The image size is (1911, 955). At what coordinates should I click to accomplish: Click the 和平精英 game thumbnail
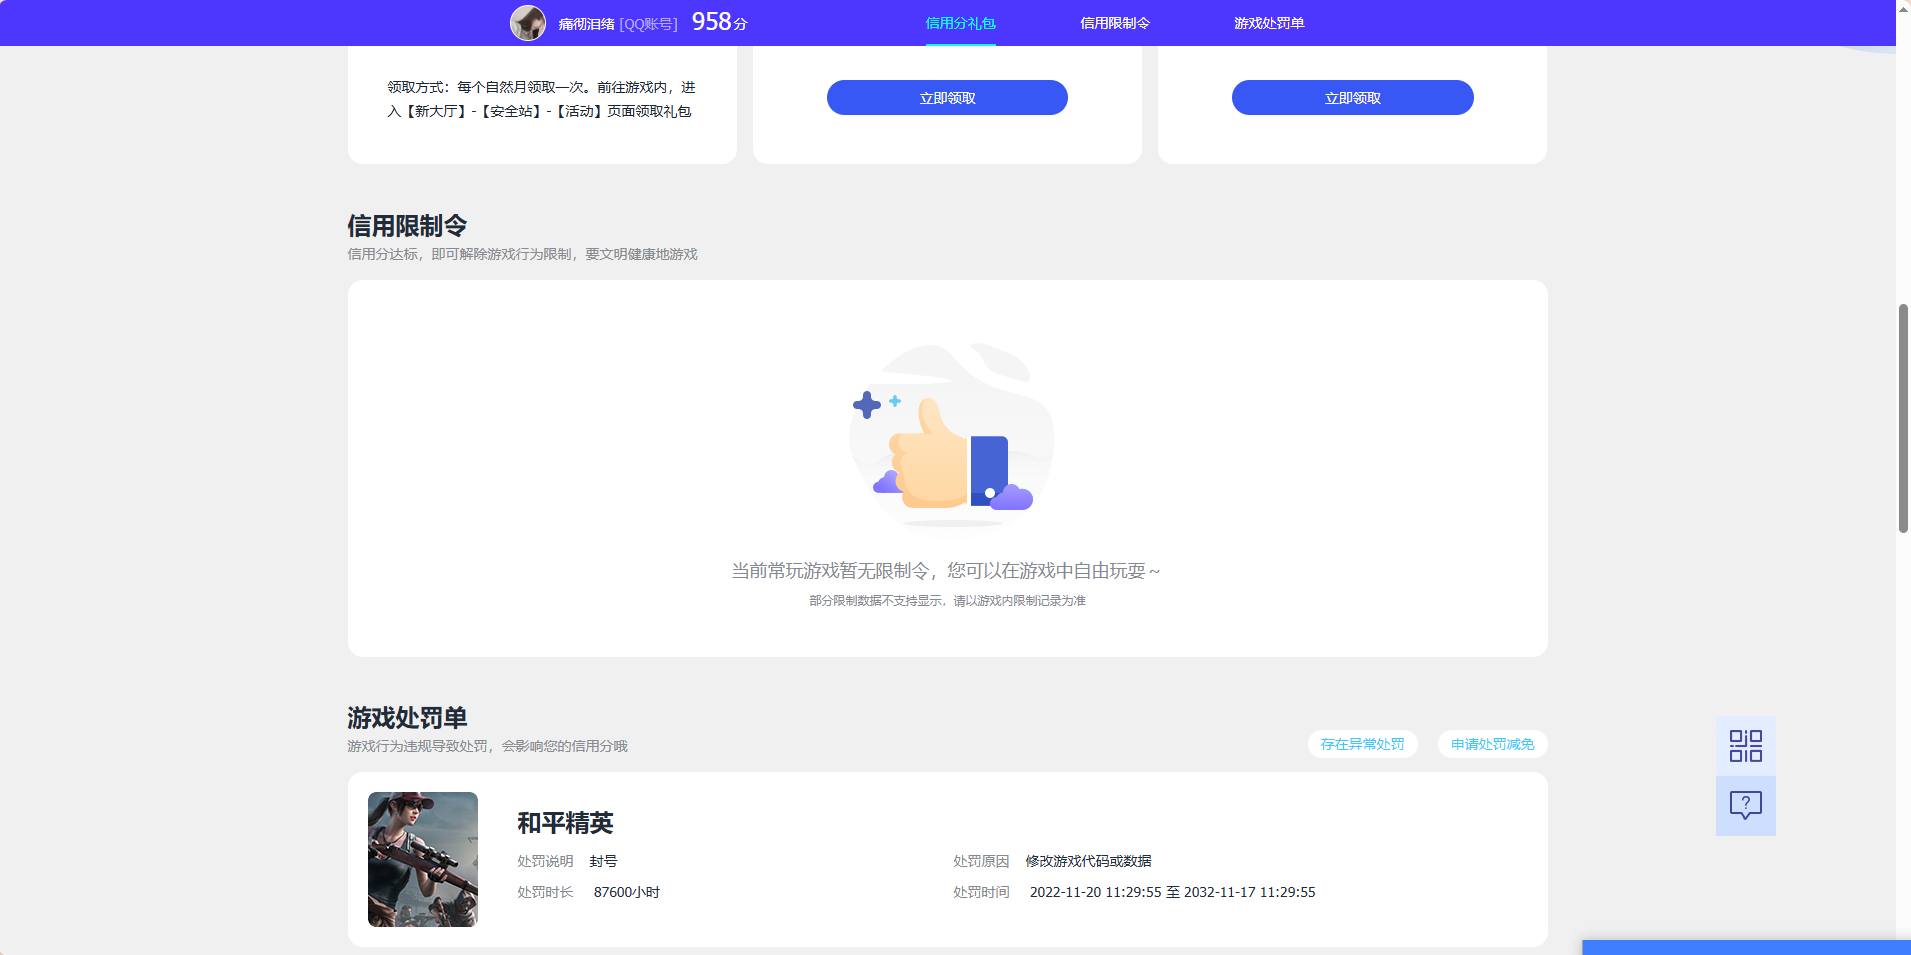[423, 859]
